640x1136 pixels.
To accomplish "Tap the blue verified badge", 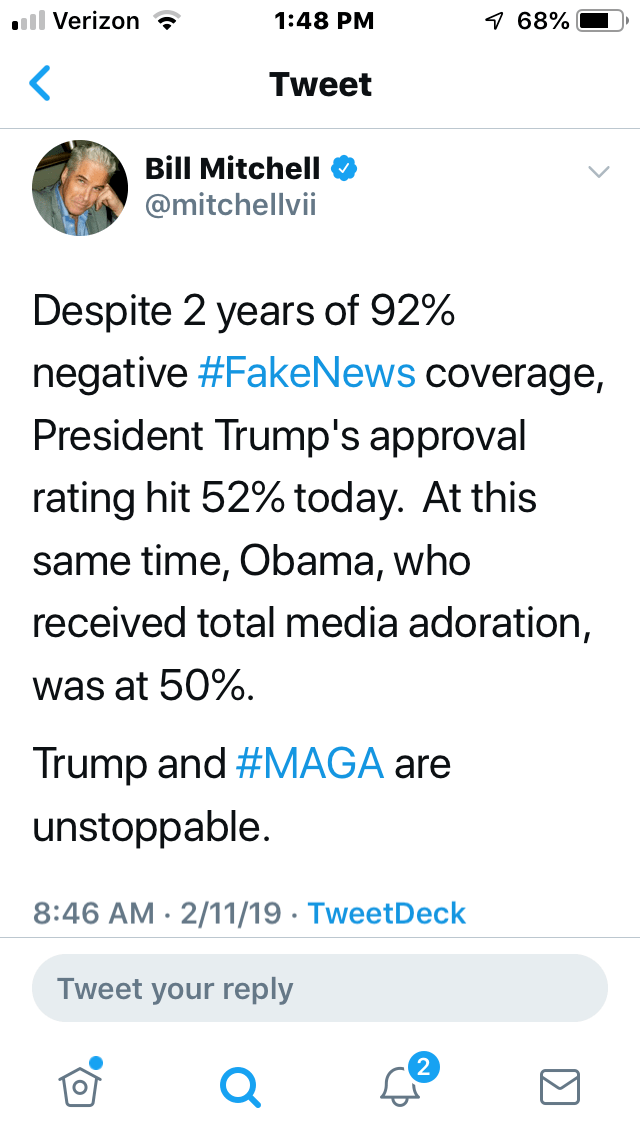I will coord(345,169).
